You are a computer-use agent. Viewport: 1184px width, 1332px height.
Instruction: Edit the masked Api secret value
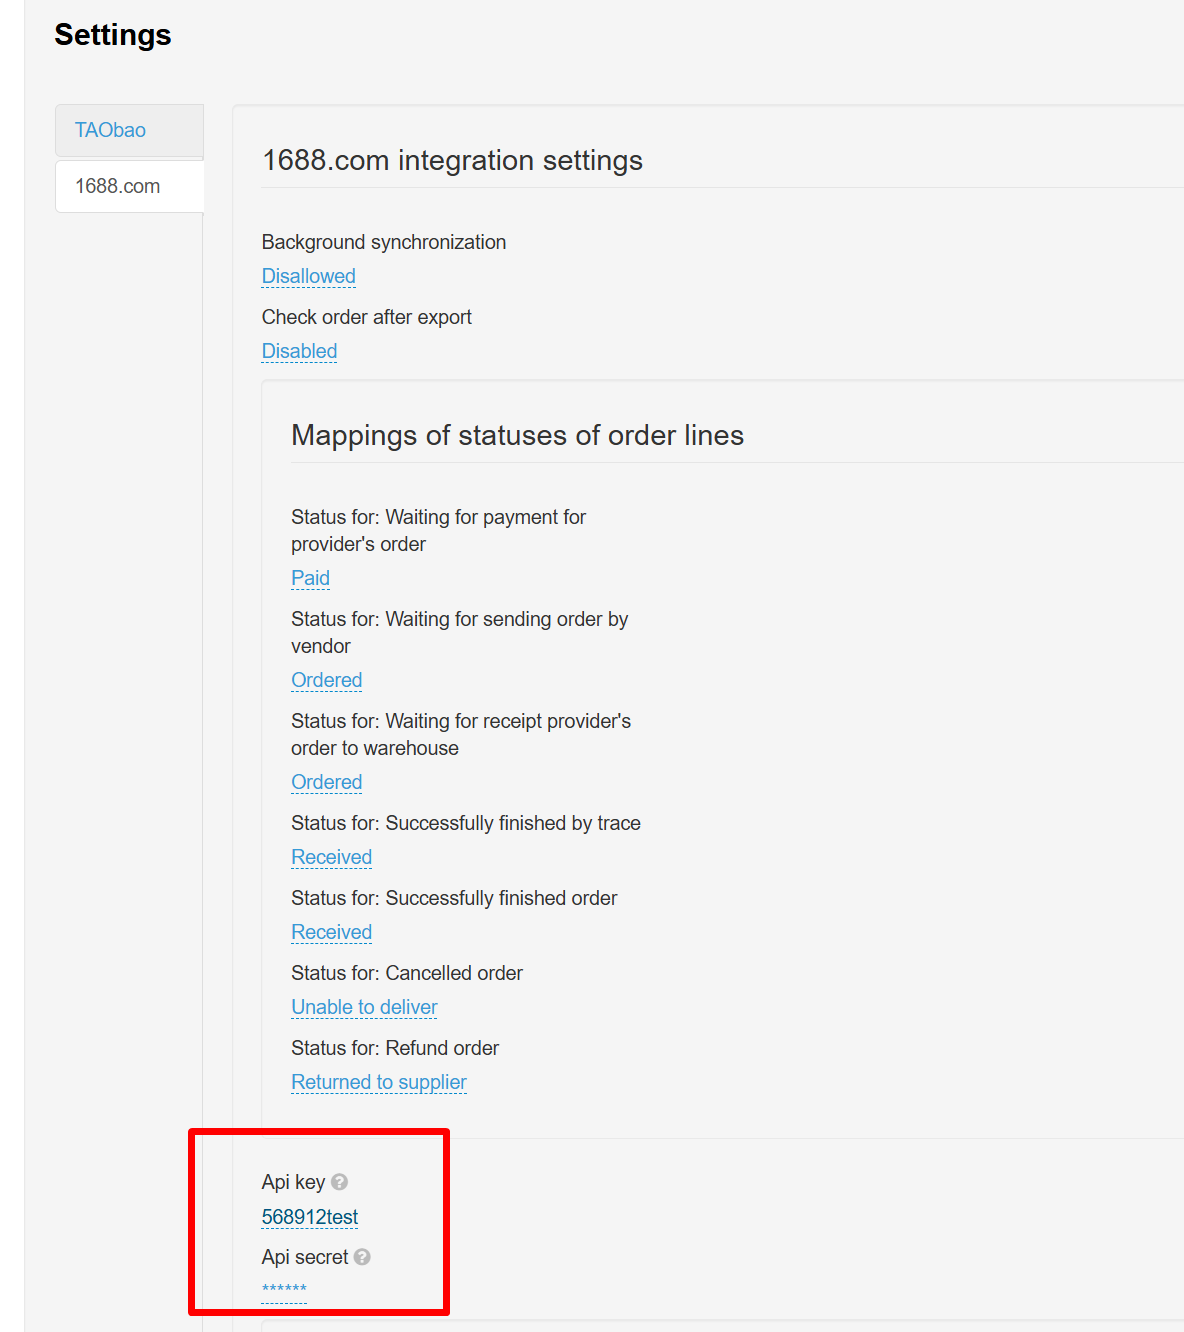tap(284, 1289)
